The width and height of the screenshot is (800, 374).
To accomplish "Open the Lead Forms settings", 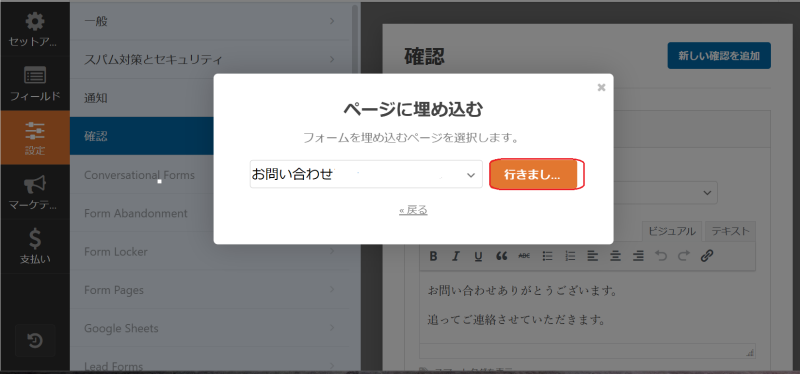I will pos(210,360).
